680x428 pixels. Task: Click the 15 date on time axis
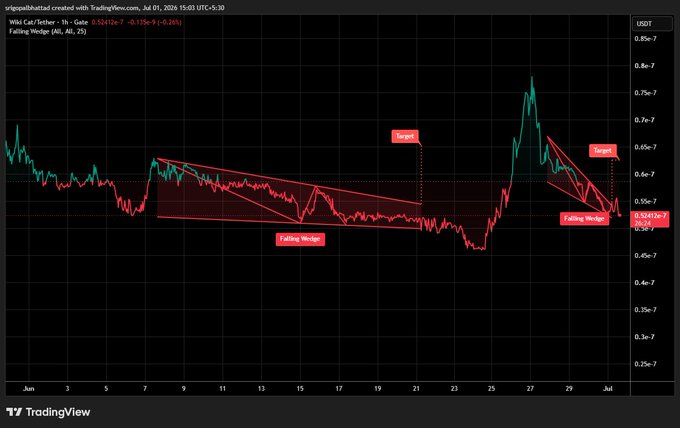[x=300, y=389]
